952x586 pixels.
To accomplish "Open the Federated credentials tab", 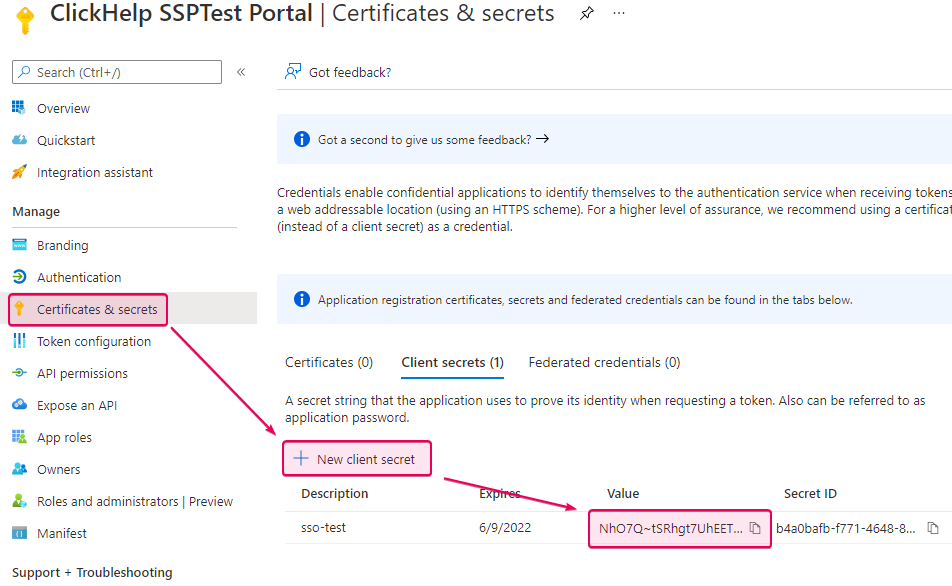I will tap(604, 362).
